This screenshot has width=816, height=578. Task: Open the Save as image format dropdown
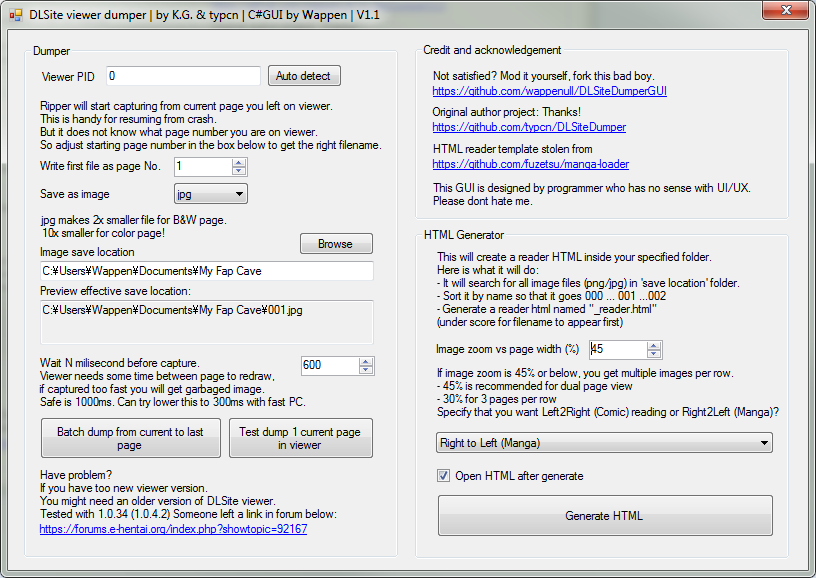tap(211, 194)
